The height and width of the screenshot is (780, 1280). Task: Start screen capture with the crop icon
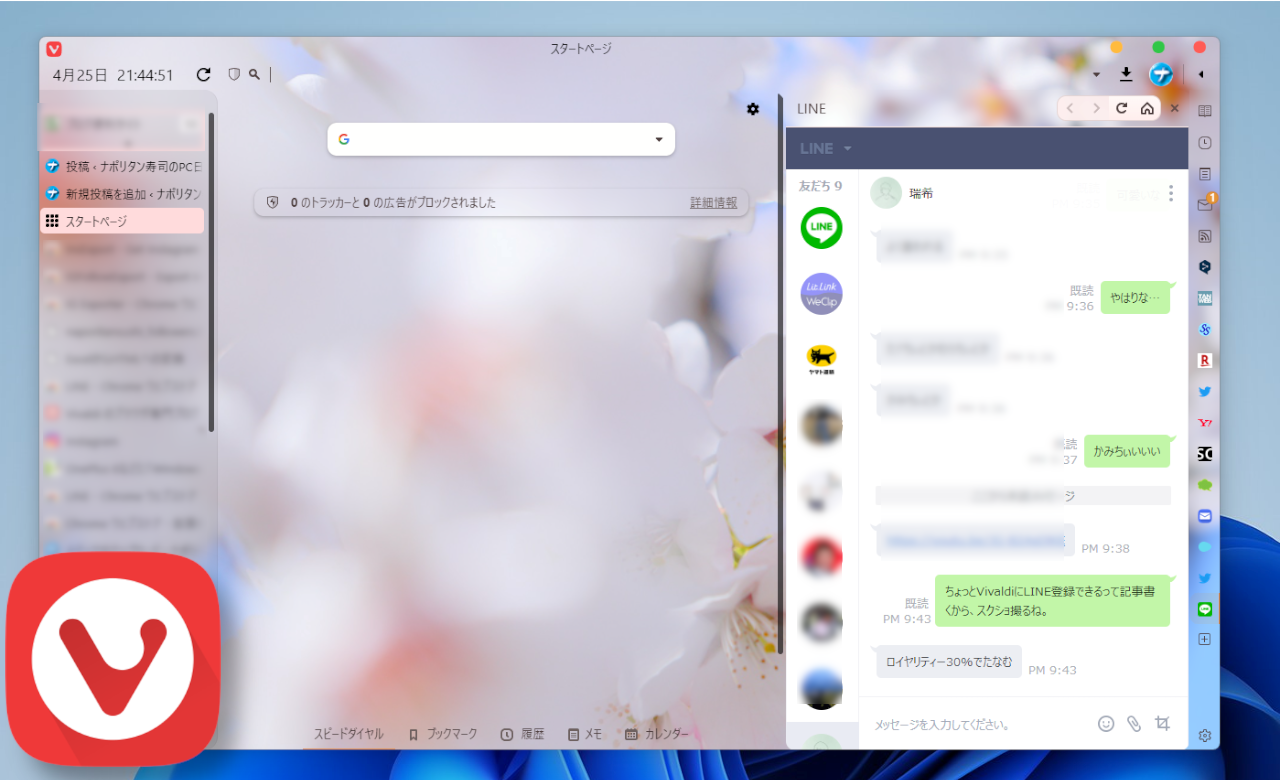[x=1162, y=723]
